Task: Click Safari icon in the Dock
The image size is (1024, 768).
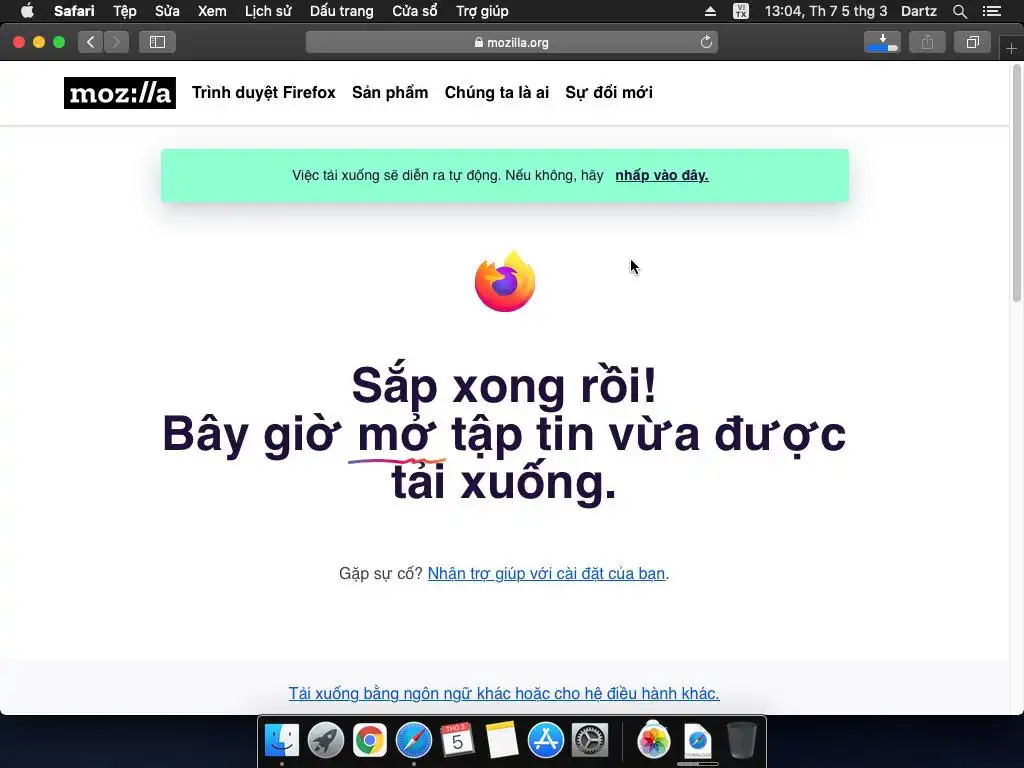Action: (413, 741)
